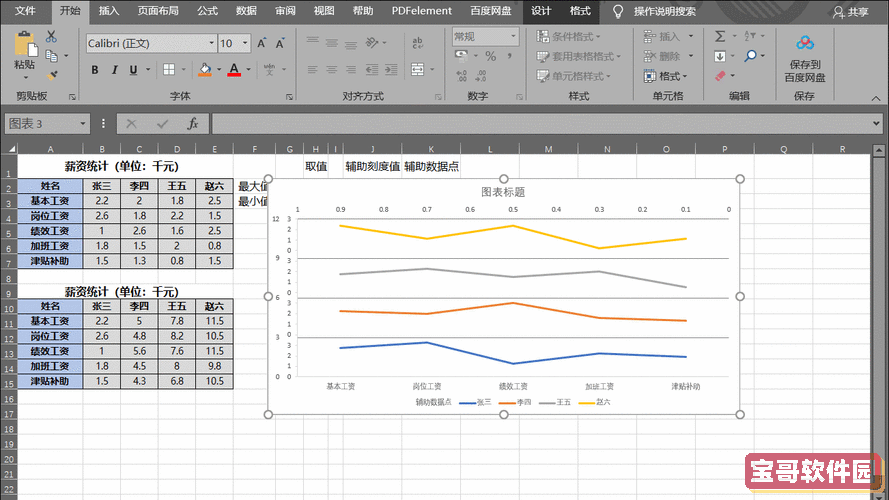Select the Format Painter brush
Screen dimensions: 889x500
pyautogui.click(x=52, y=75)
